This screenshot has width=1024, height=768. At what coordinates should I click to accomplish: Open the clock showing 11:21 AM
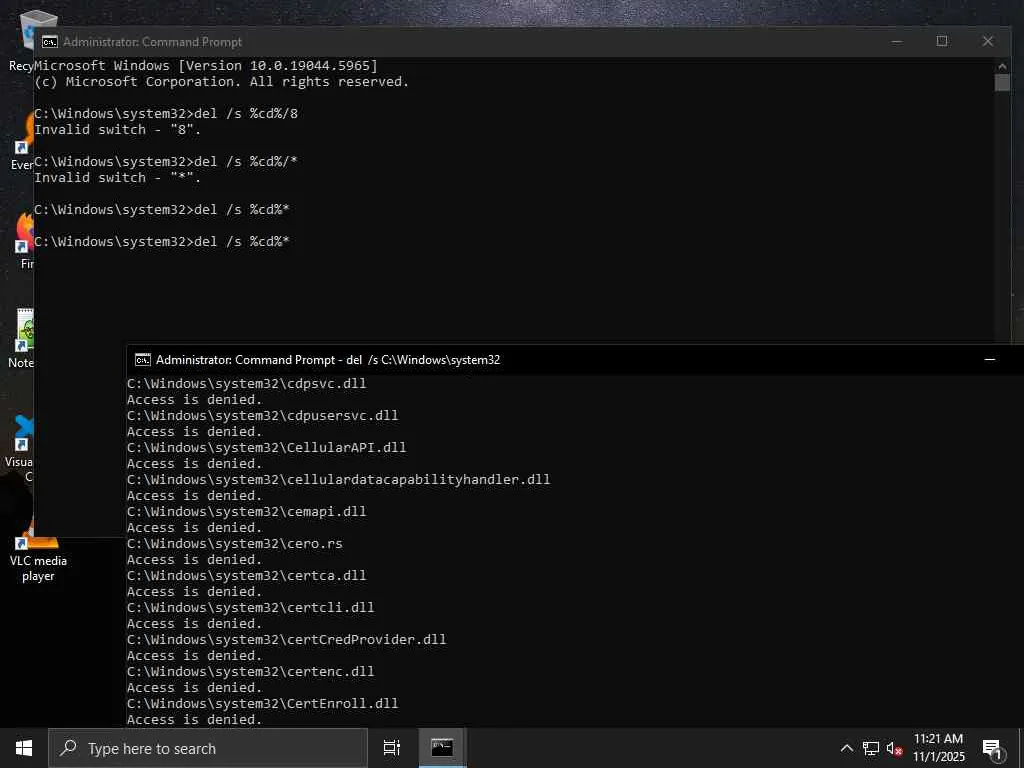[938, 748]
